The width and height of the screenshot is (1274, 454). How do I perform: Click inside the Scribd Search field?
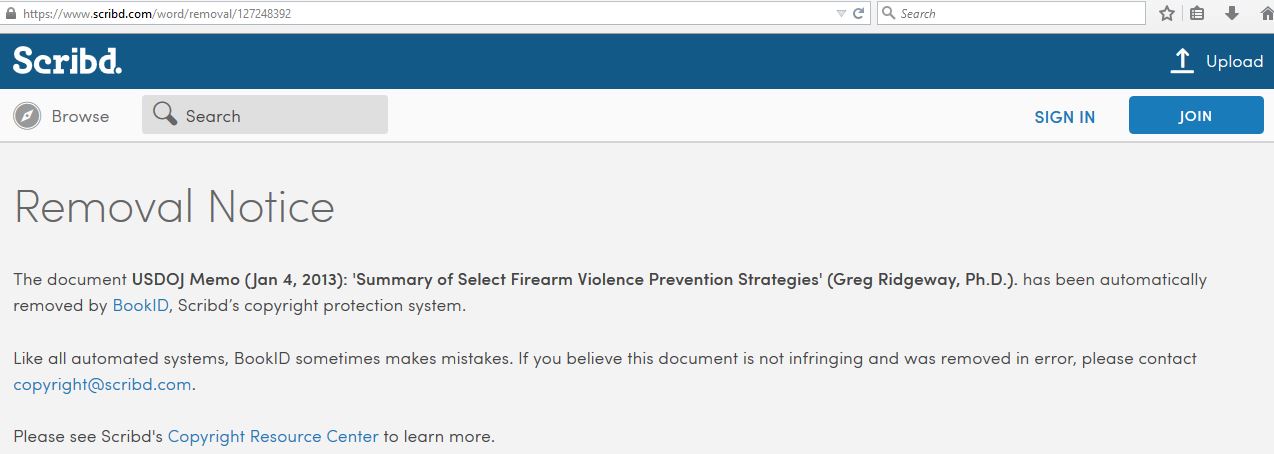(280, 116)
